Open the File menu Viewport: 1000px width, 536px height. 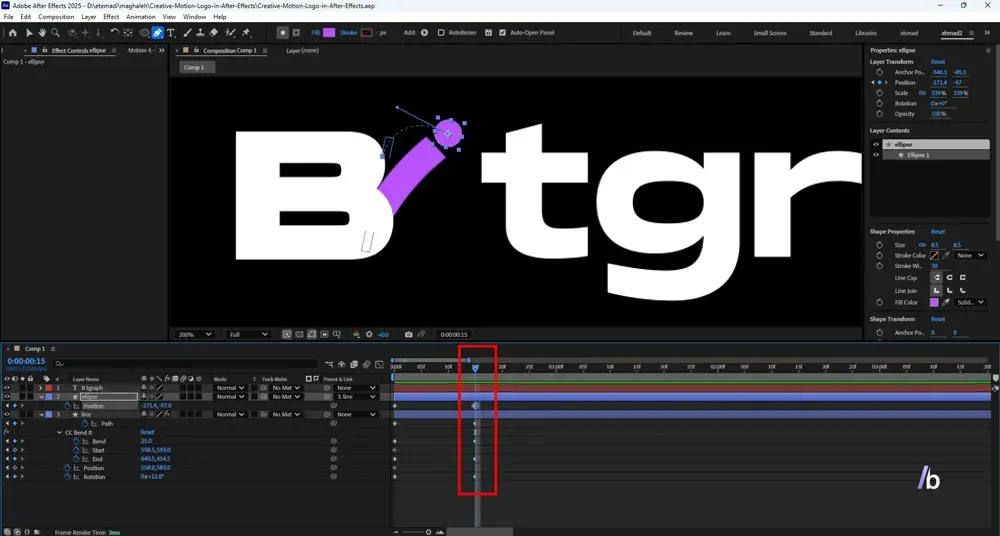point(8,17)
